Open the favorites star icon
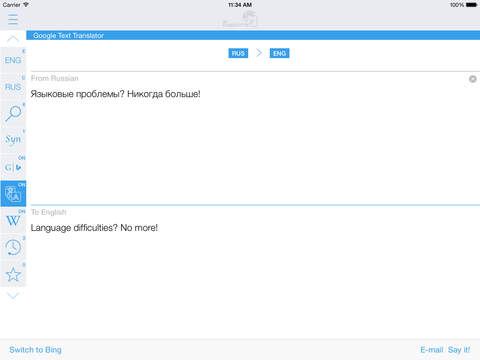This screenshot has width=480, height=360. pos(13,274)
